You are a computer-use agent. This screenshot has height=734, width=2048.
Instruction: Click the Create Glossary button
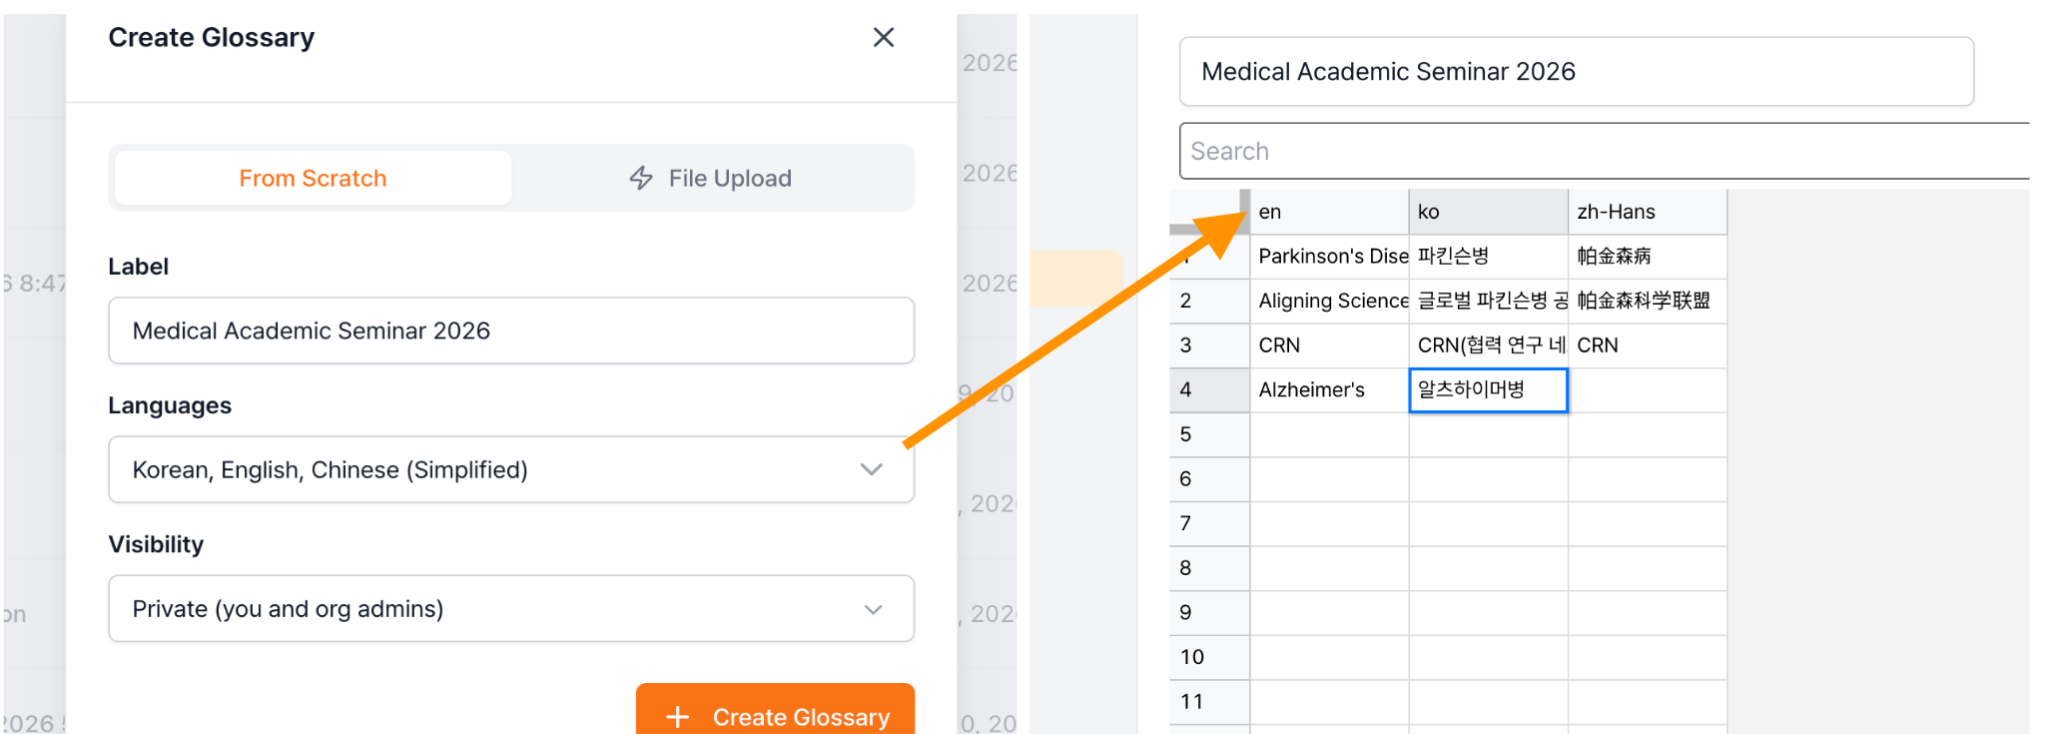coord(775,710)
